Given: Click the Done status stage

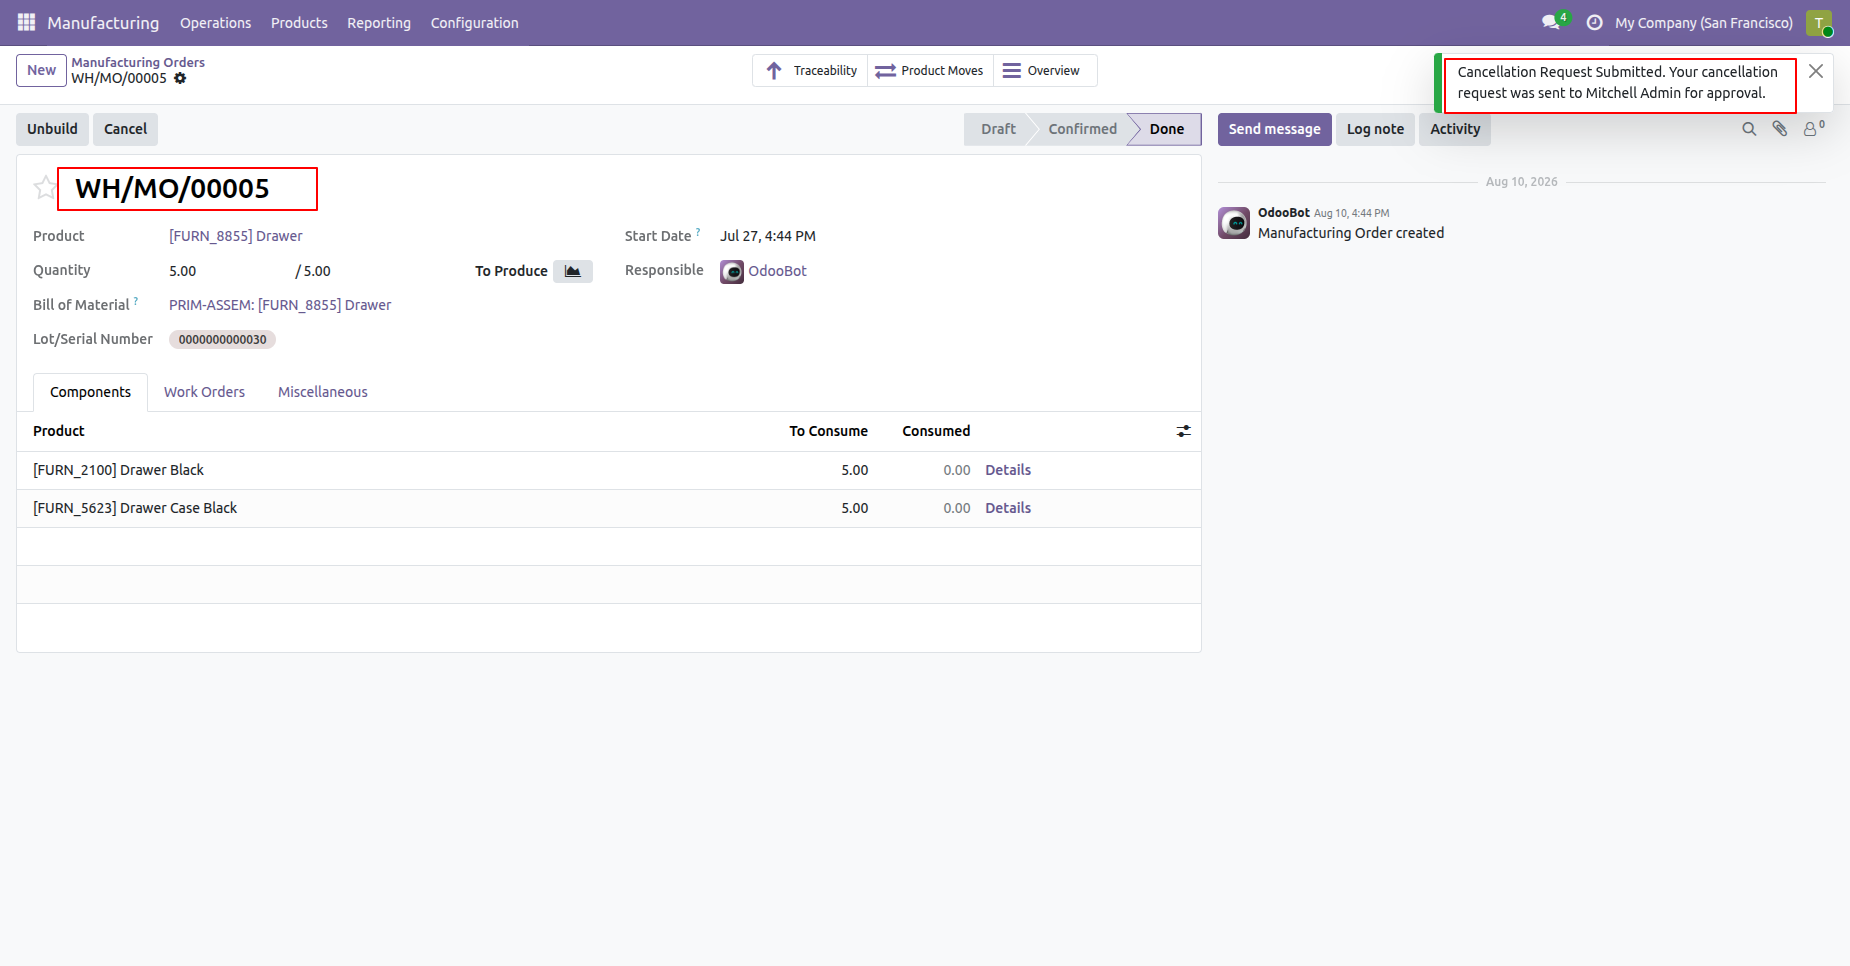Looking at the screenshot, I should 1166,129.
